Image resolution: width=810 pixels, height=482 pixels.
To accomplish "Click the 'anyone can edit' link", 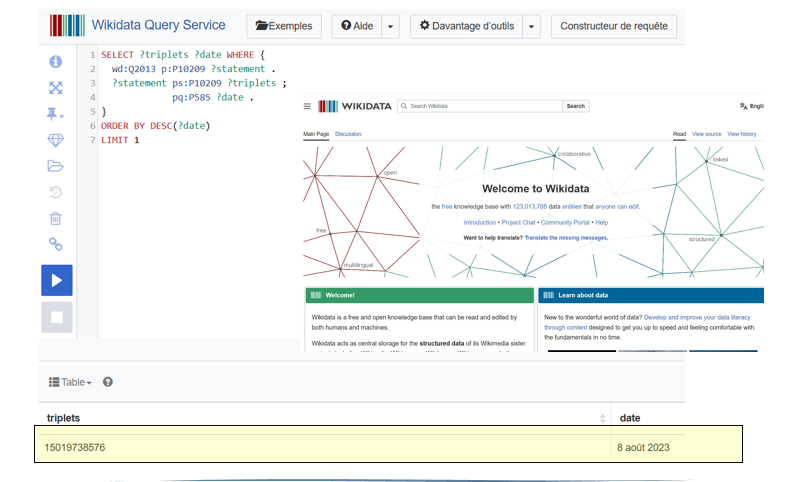I will pos(617,207).
